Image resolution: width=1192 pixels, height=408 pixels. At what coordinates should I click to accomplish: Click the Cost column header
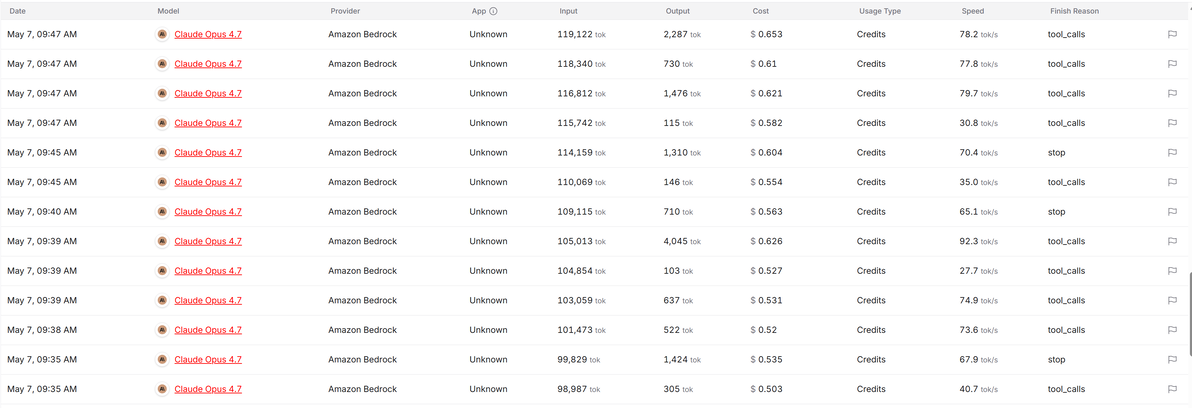point(761,11)
